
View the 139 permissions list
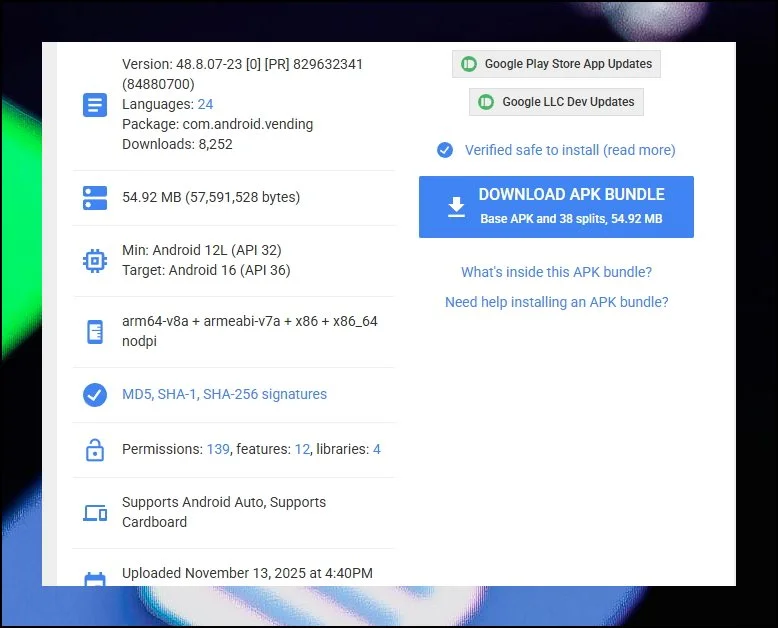[217, 450]
